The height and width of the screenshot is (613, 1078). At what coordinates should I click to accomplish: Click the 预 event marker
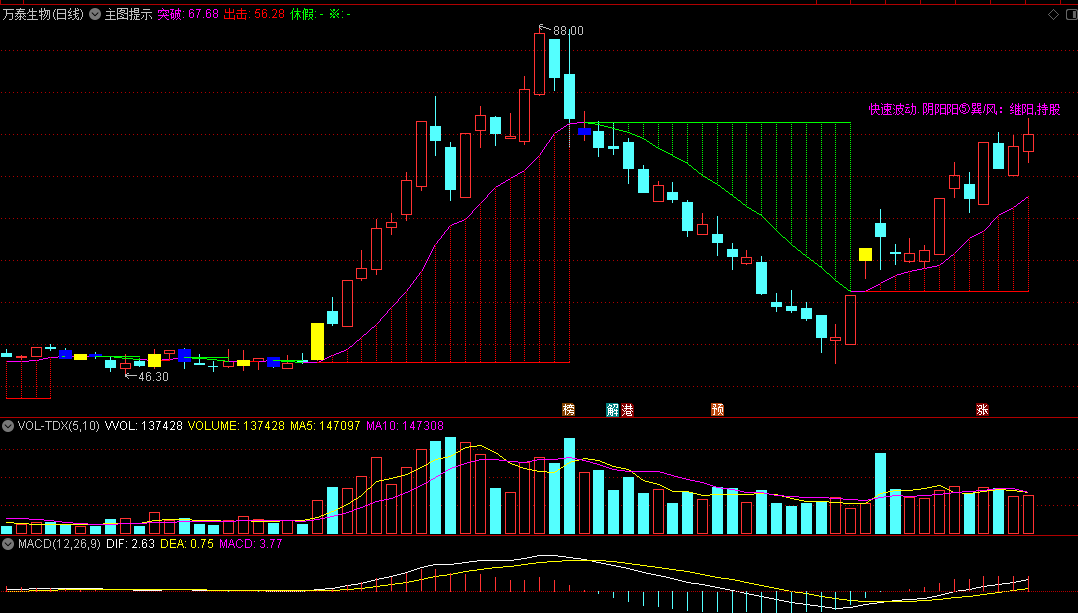tap(717, 410)
